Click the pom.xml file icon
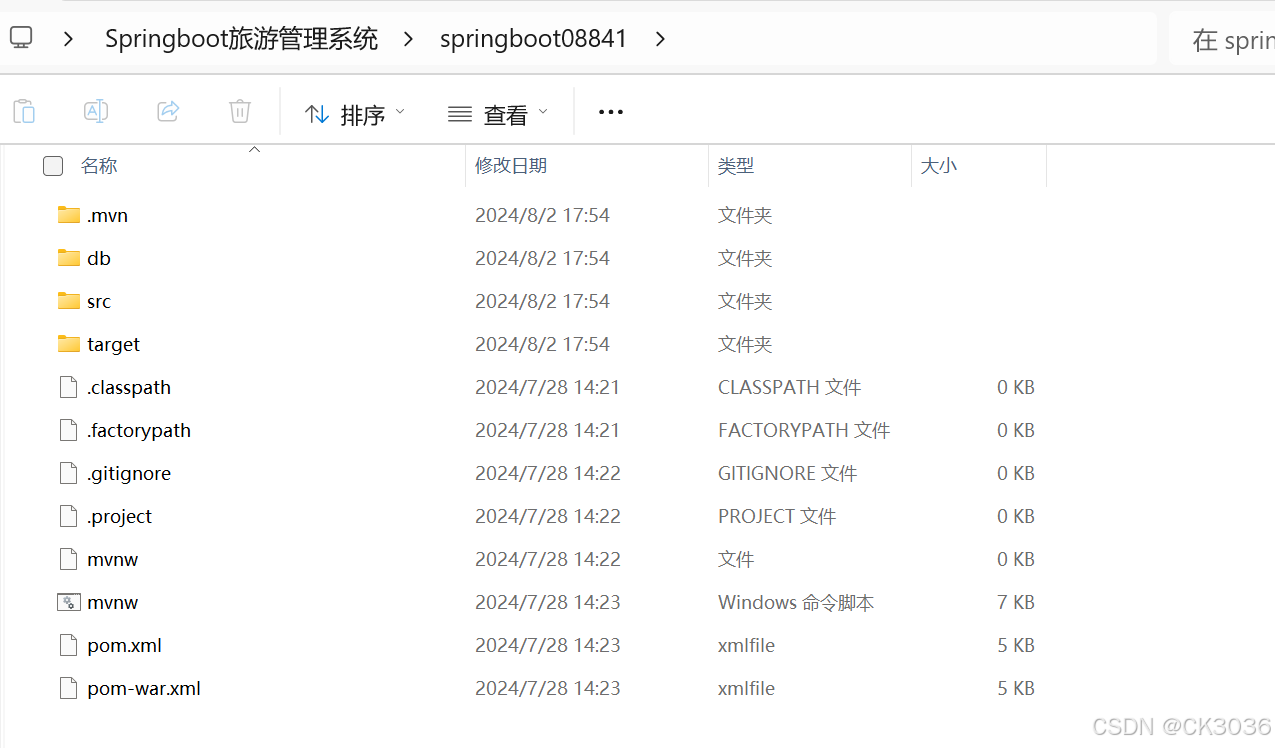The image size is (1275, 748). [68, 645]
